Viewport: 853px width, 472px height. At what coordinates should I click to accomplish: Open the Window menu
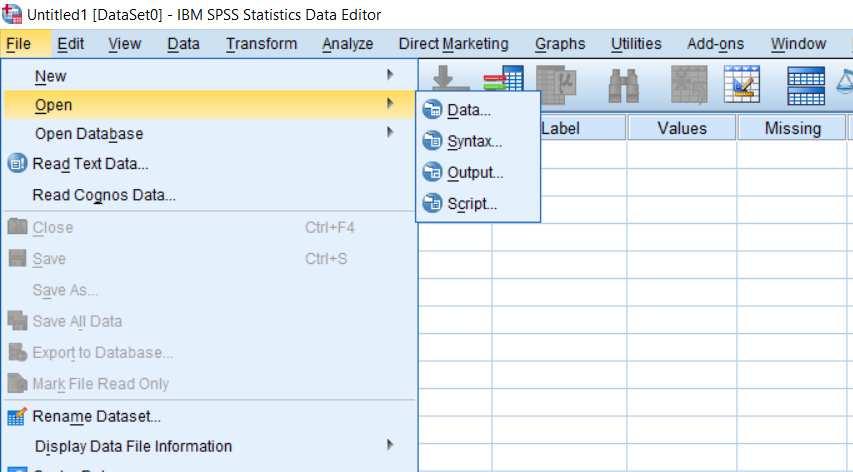[x=798, y=44]
